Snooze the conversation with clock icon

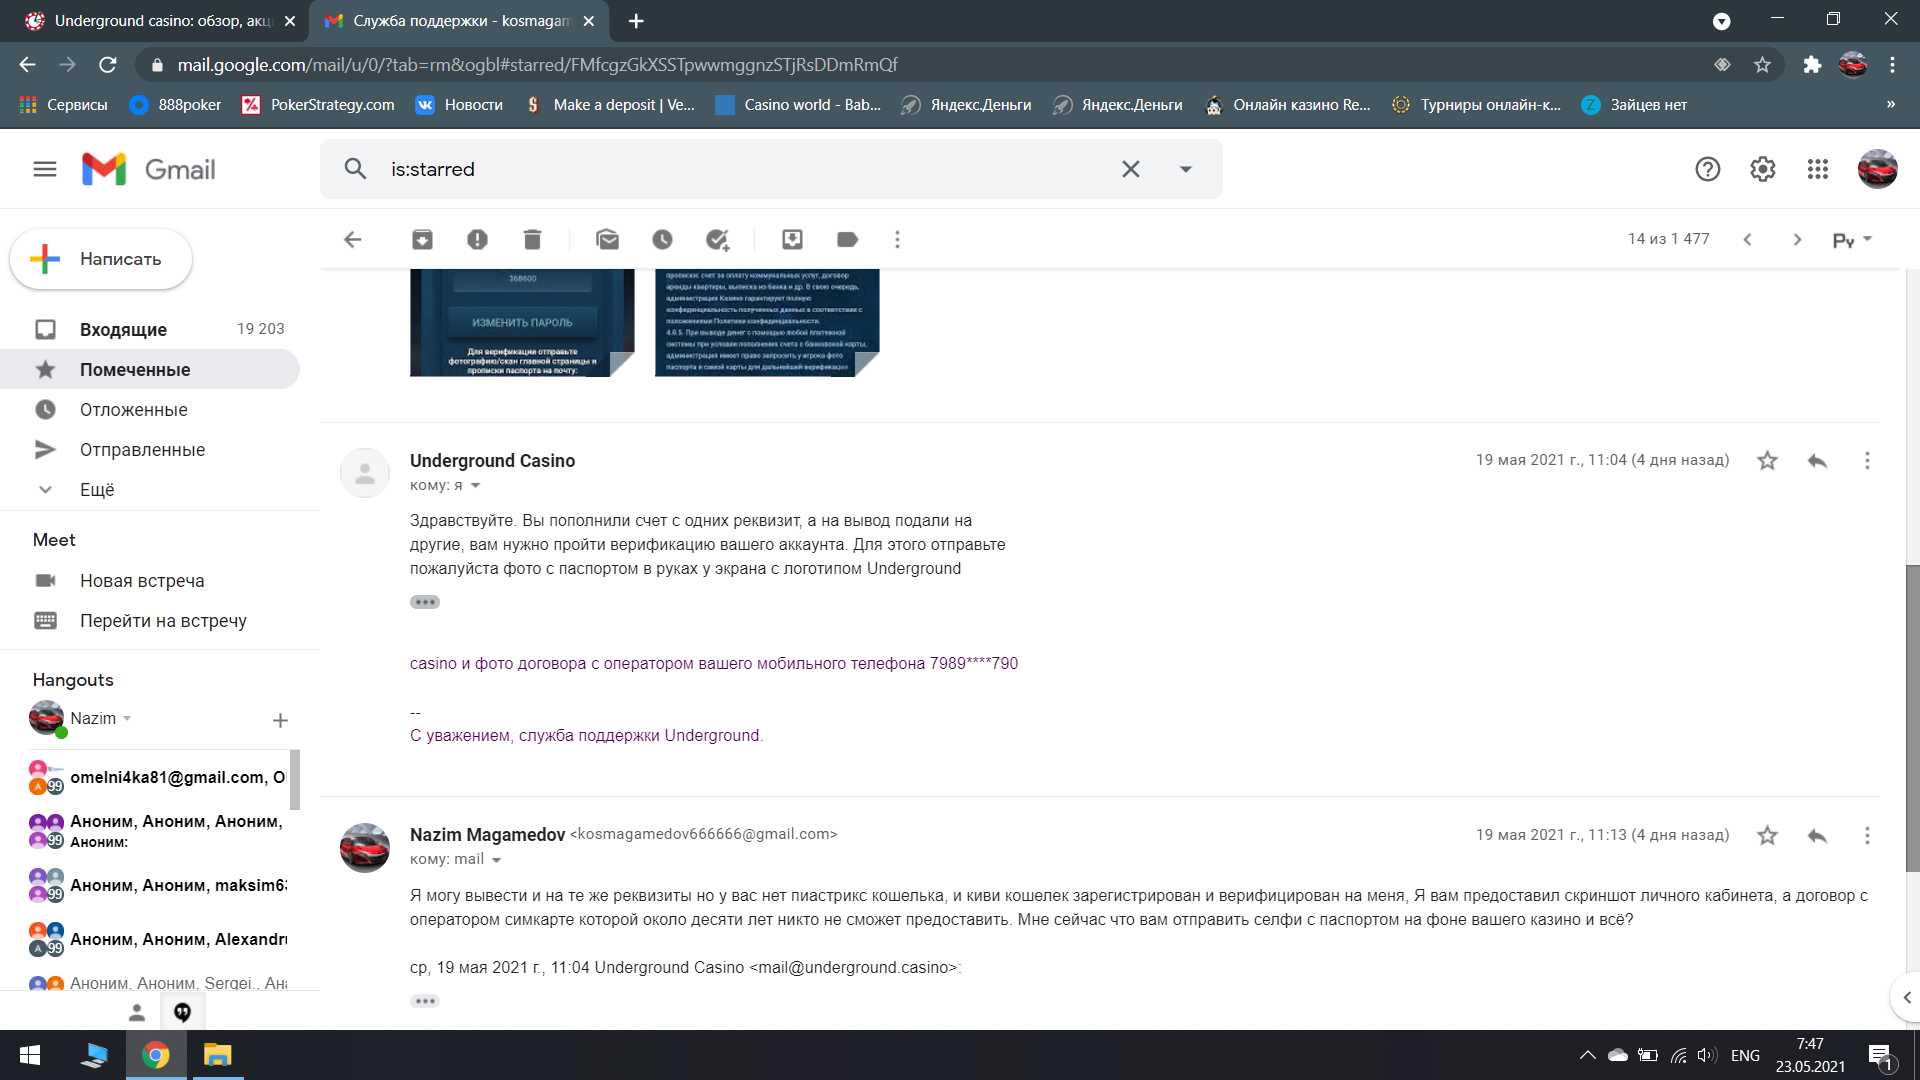[x=662, y=240]
